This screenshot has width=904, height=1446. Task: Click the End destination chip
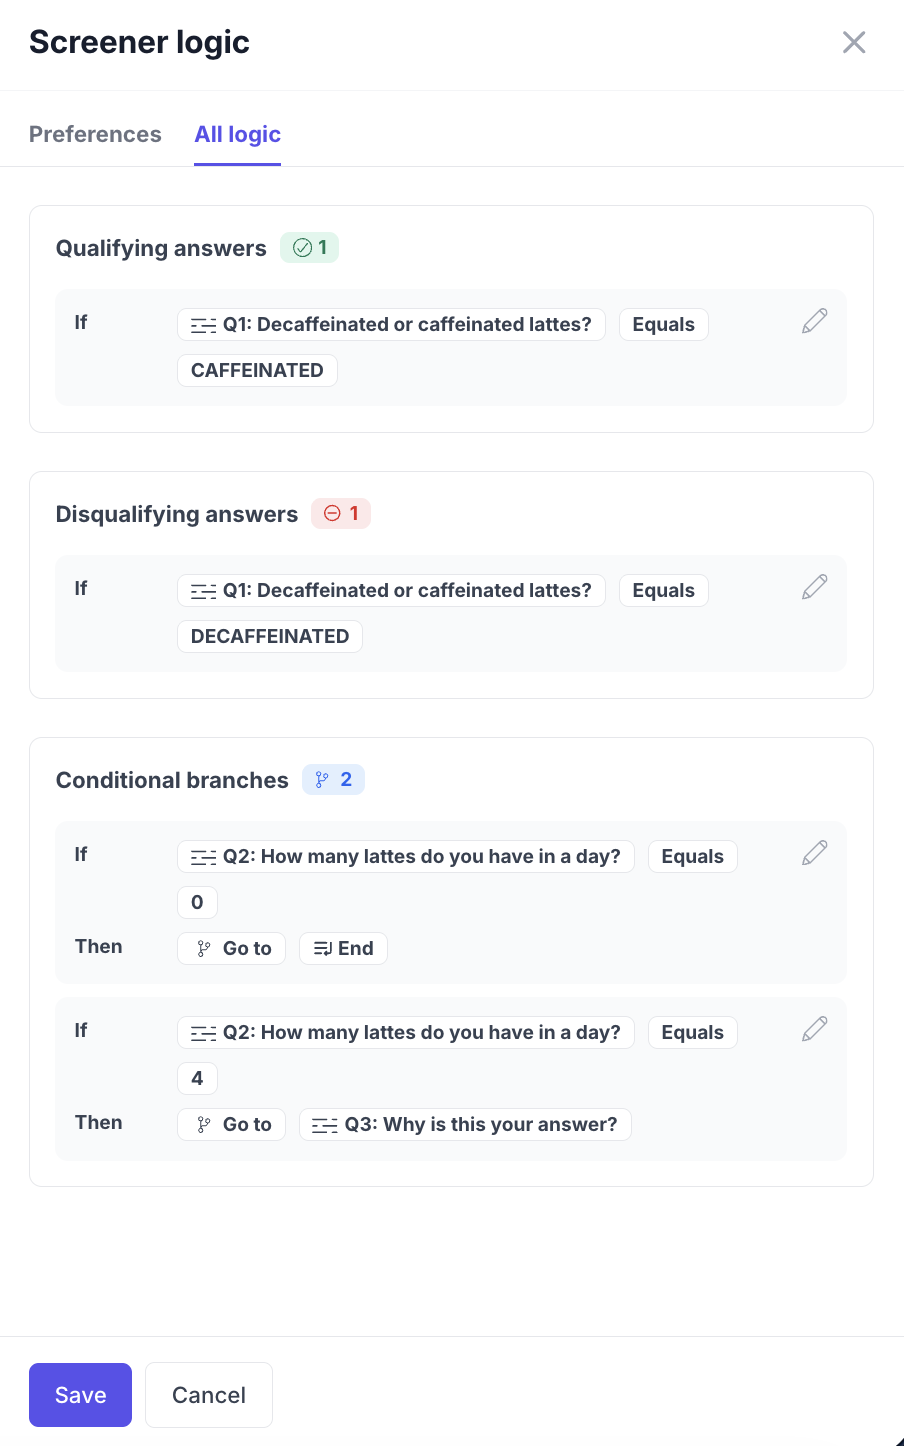(x=343, y=949)
